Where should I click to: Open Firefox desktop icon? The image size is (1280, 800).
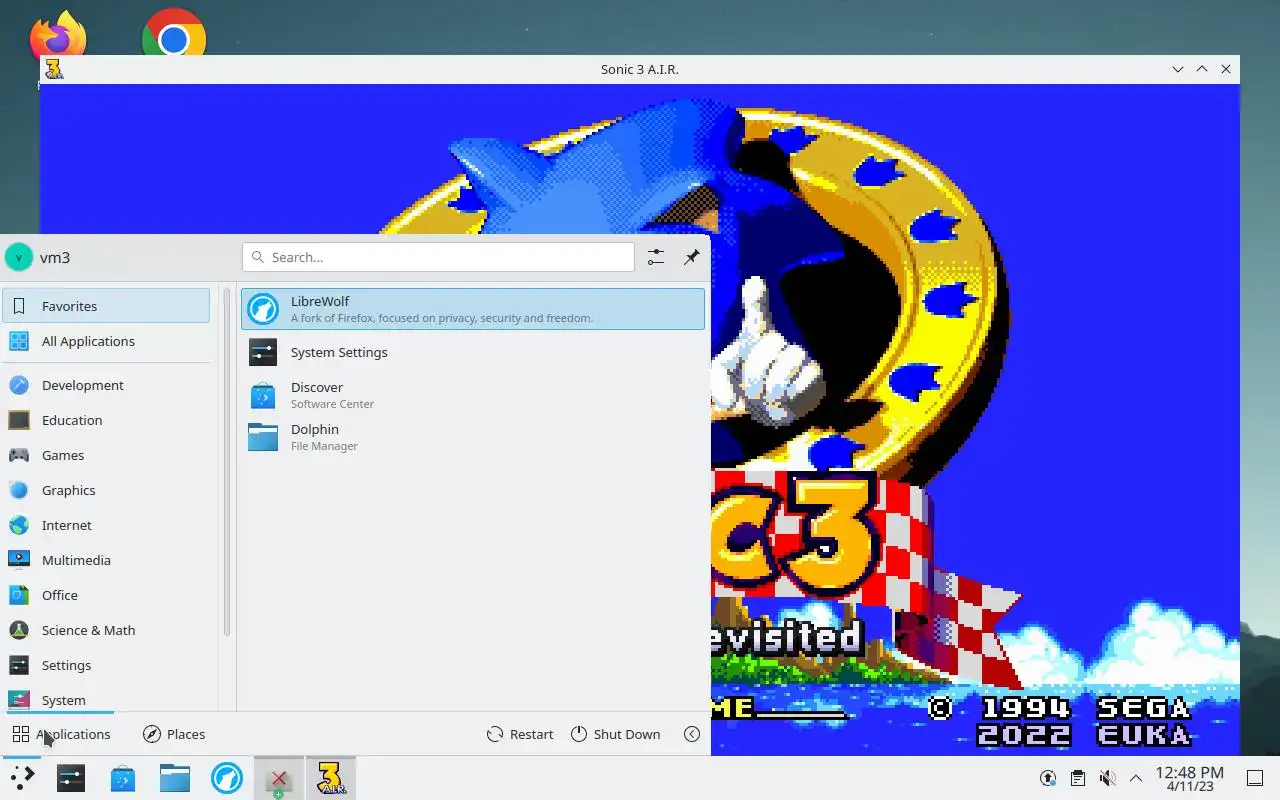[58, 38]
